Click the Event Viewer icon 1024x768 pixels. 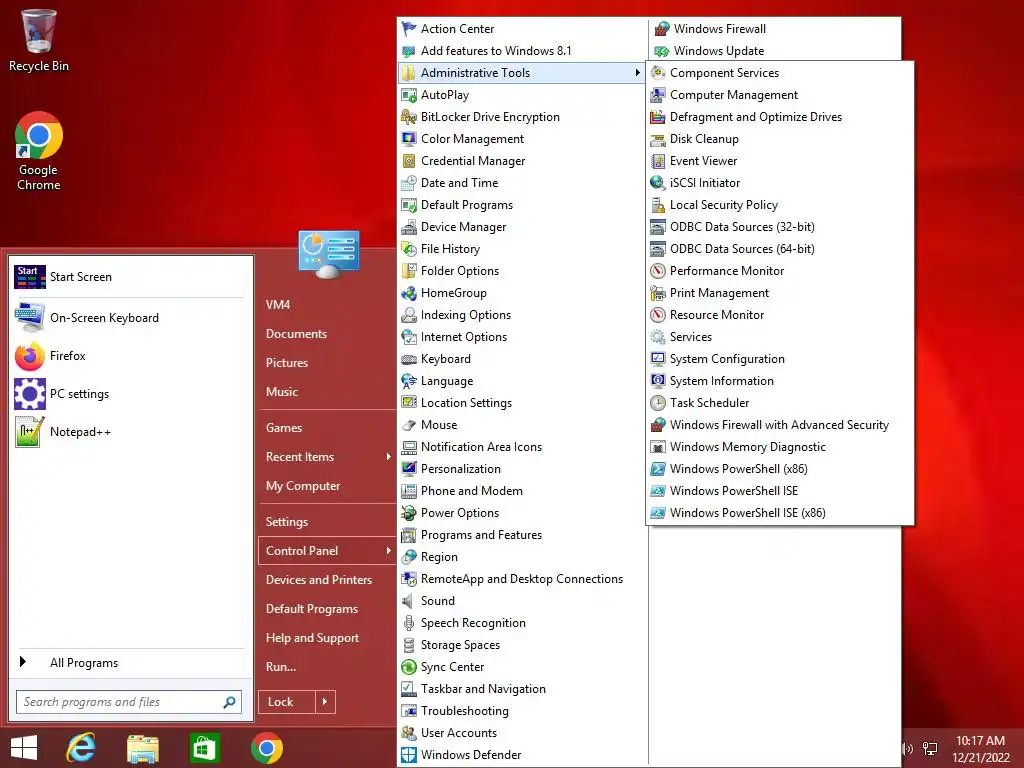[658, 161]
